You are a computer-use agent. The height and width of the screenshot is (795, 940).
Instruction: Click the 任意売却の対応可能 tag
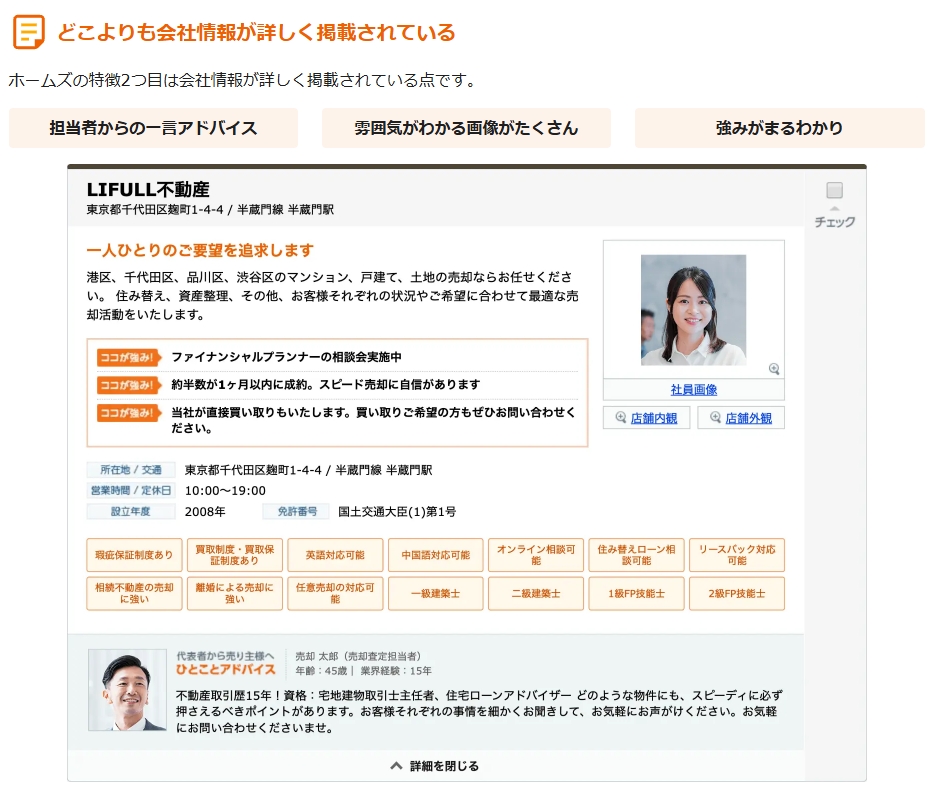[335, 594]
